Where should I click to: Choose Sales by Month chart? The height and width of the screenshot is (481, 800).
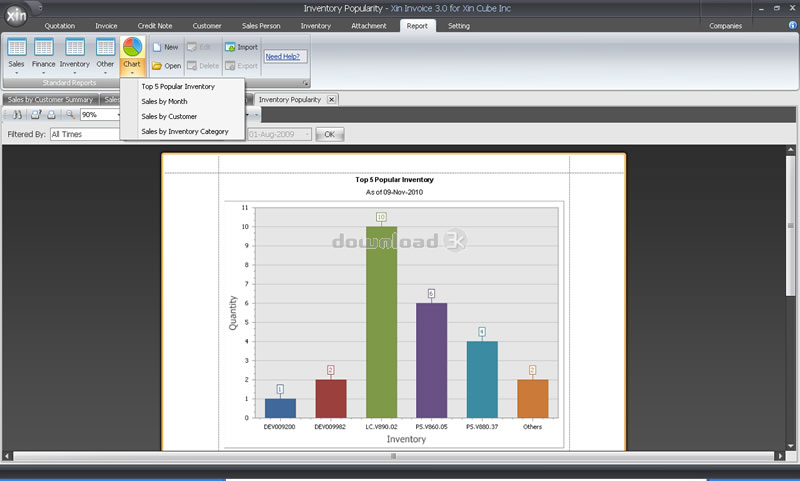164,101
